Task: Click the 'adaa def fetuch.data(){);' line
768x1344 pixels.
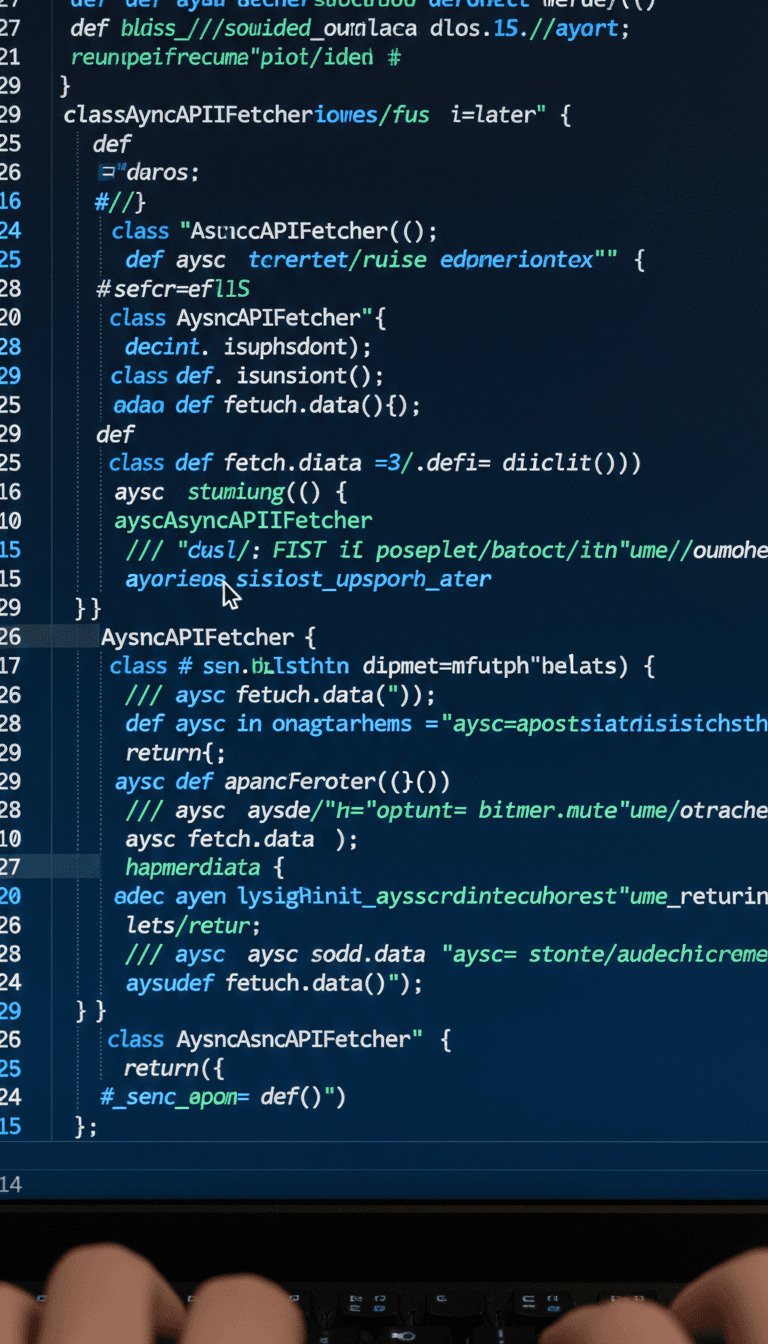Action: 267,405
